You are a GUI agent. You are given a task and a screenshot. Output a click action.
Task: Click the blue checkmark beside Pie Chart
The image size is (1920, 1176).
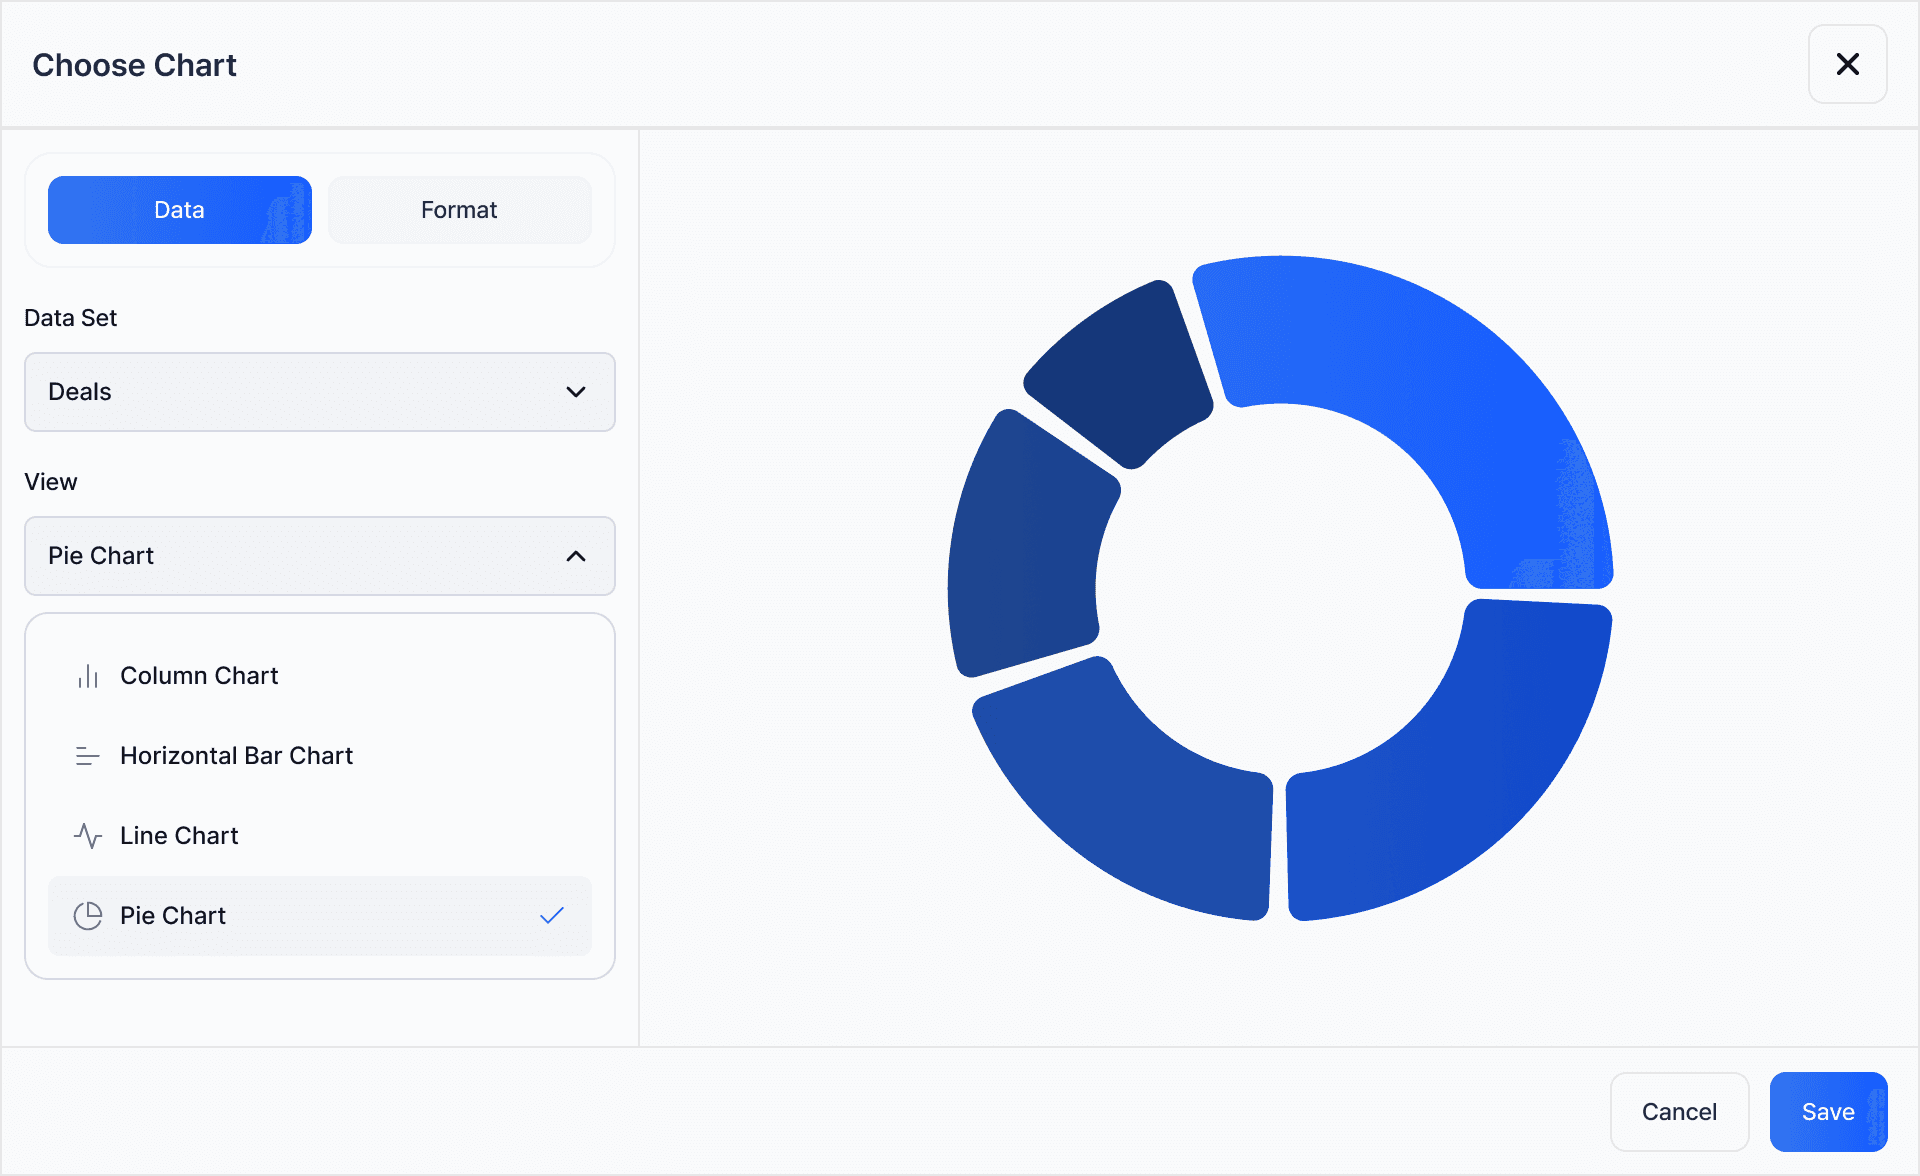click(x=552, y=915)
